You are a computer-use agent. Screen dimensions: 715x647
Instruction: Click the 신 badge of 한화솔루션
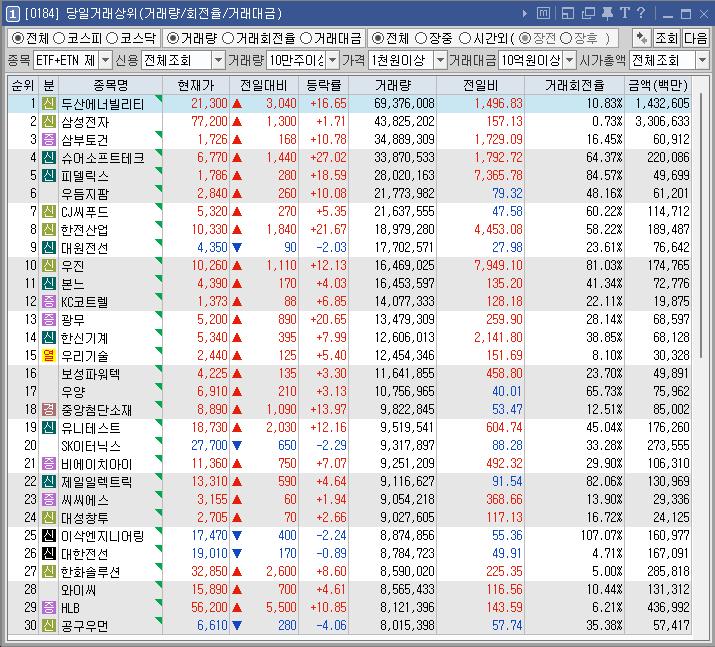[49, 571]
